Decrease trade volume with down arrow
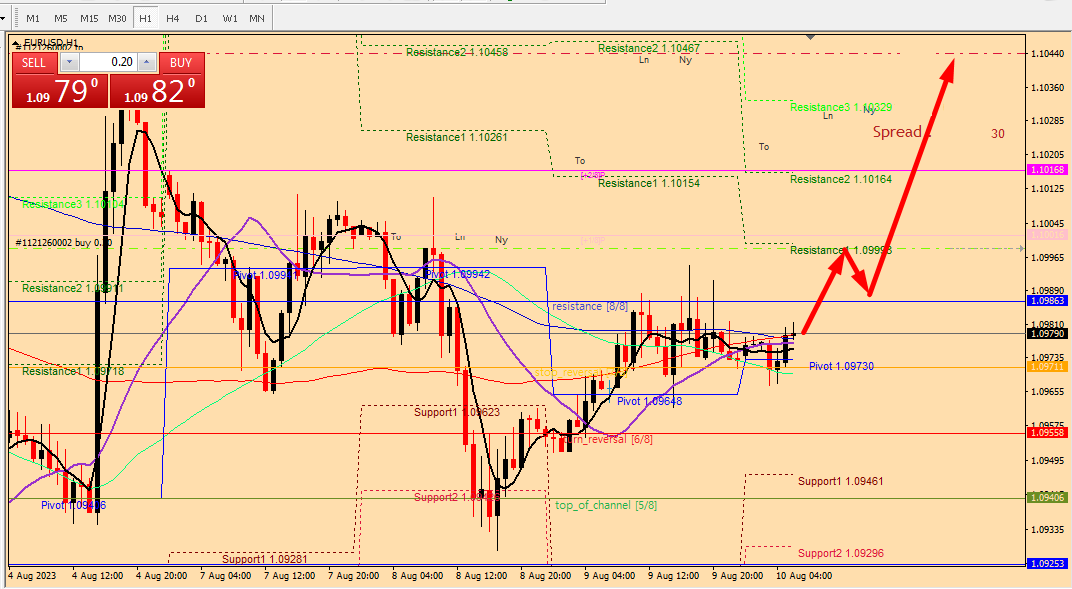The image size is (1072, 589). (x=69, y=63)
